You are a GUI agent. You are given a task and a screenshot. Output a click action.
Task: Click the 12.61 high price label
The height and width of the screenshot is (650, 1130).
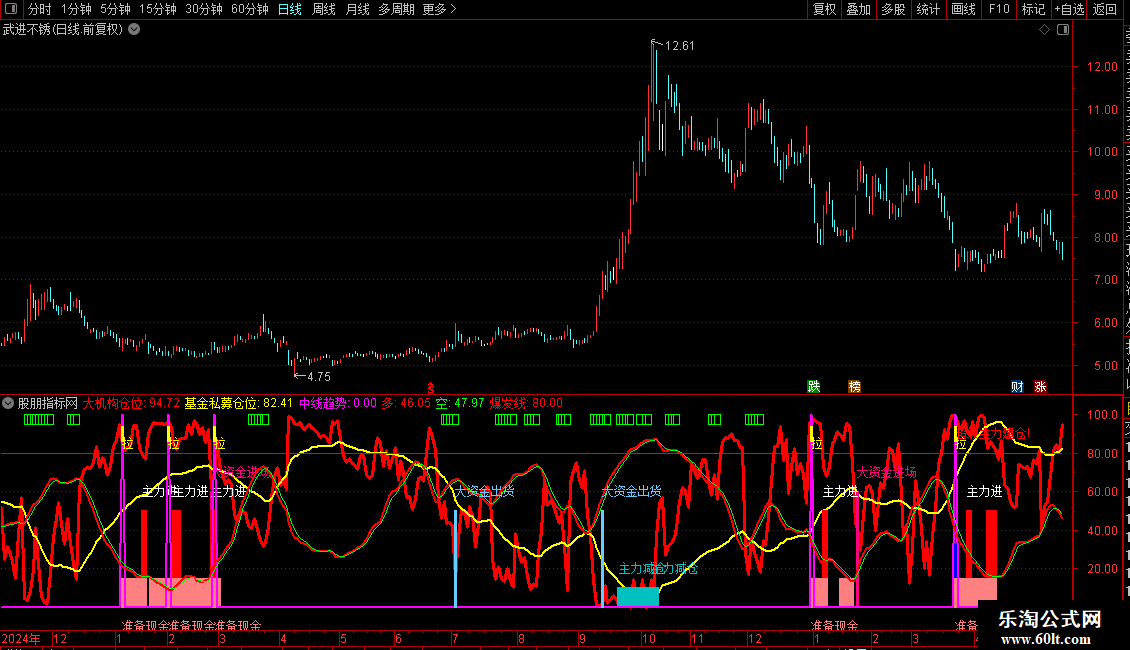tap(680, 45)
